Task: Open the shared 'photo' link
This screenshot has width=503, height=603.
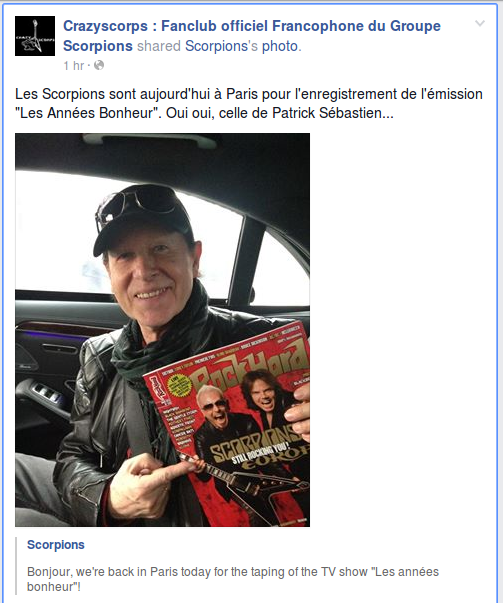Action: pos(280,46)
